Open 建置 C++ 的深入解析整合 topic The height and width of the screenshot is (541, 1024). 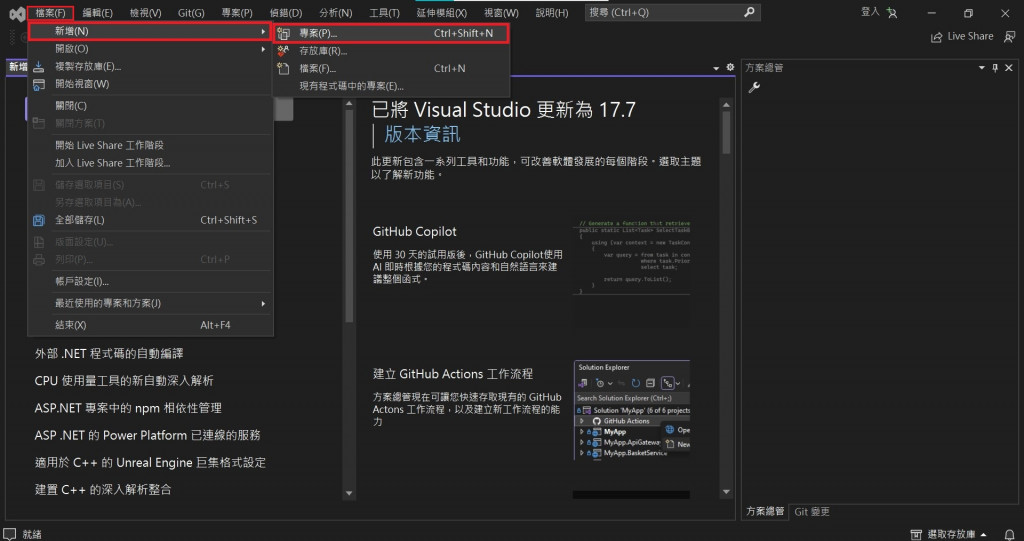[x=103, y=489]
